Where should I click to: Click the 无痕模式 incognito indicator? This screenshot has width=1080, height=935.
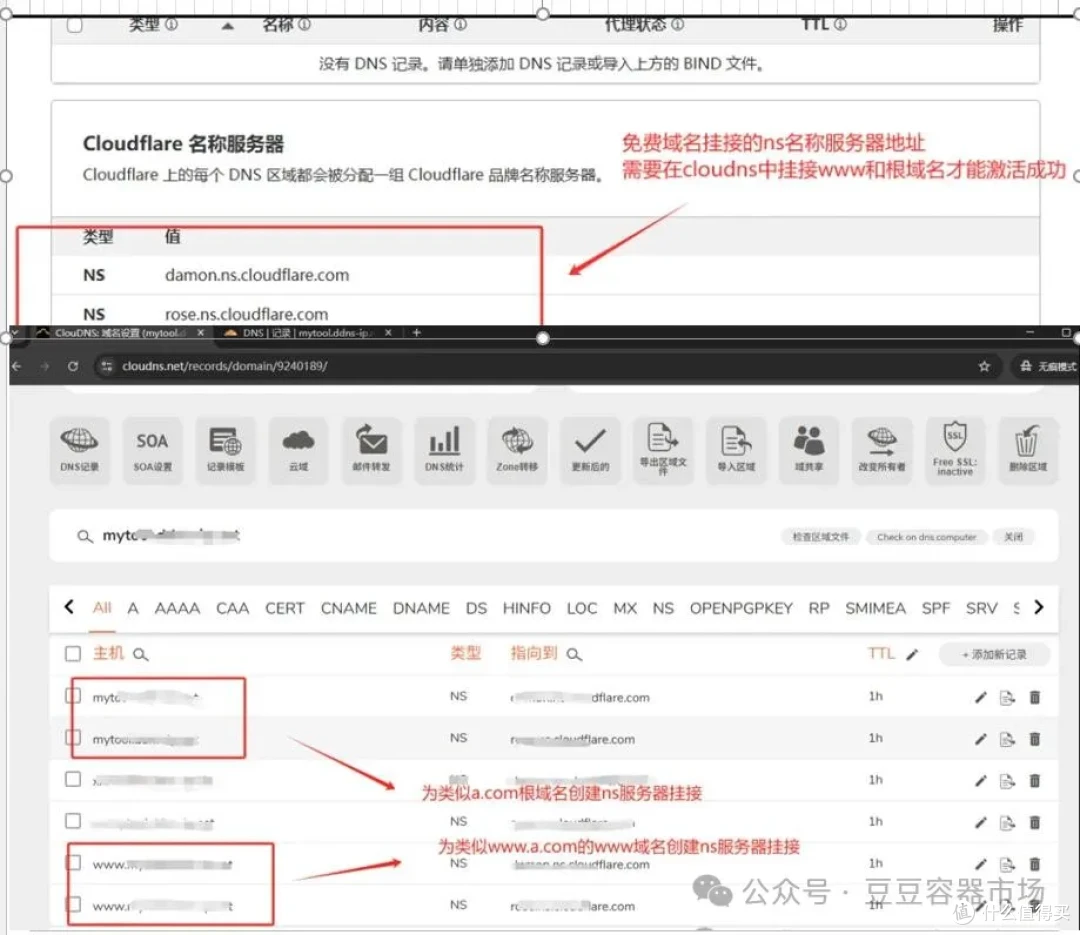tap(1047, 366)
